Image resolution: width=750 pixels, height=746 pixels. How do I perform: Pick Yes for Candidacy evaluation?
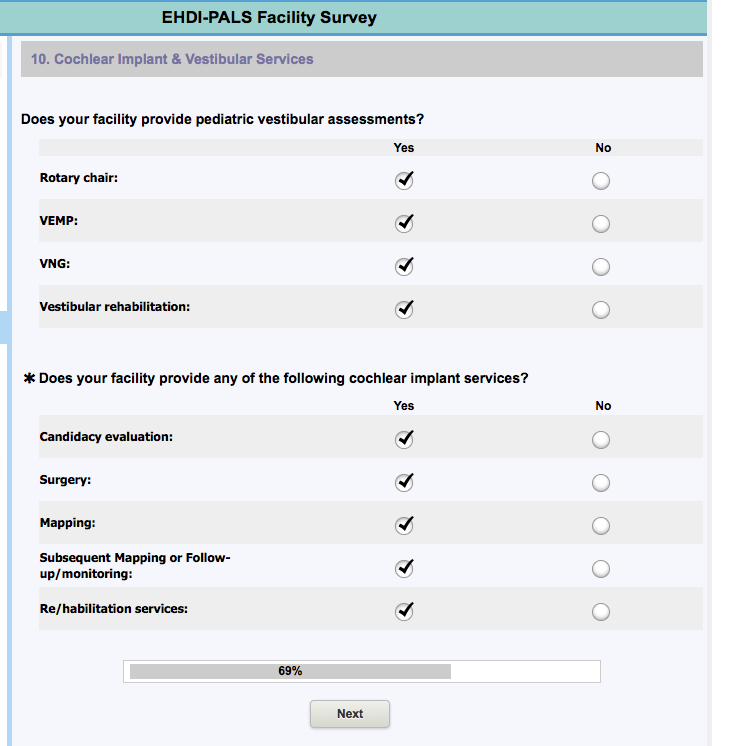403,440
